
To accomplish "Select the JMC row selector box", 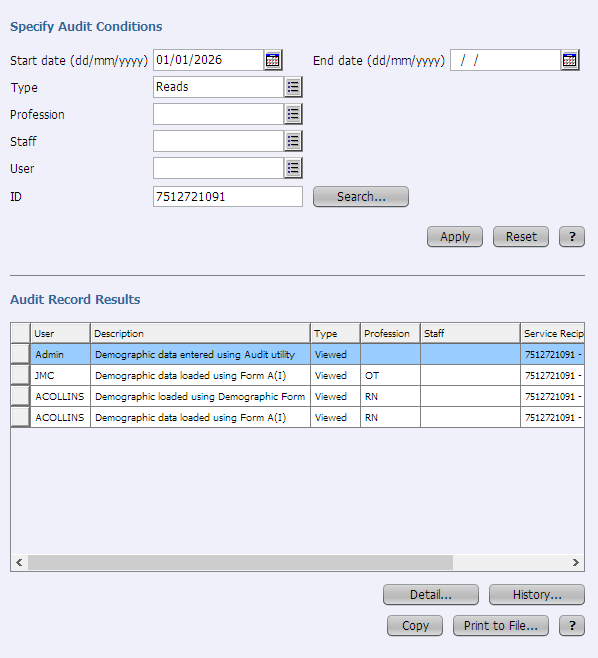I will (x=20, y=375).
